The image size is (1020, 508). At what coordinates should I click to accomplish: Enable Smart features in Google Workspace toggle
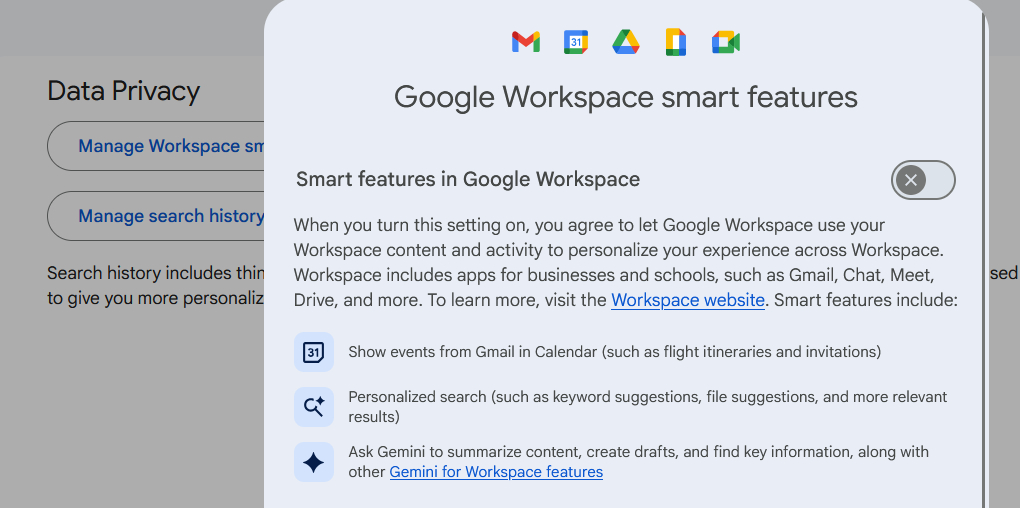click(923, 180)
